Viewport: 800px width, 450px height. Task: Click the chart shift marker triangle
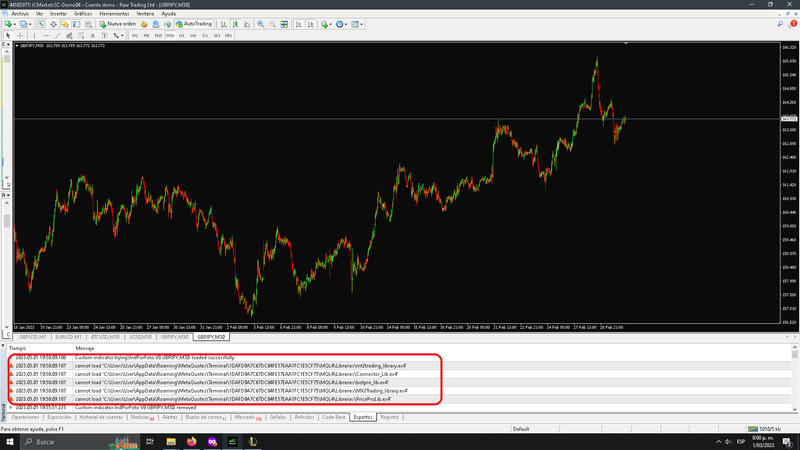pyautogui.click(x=626, y=44)
